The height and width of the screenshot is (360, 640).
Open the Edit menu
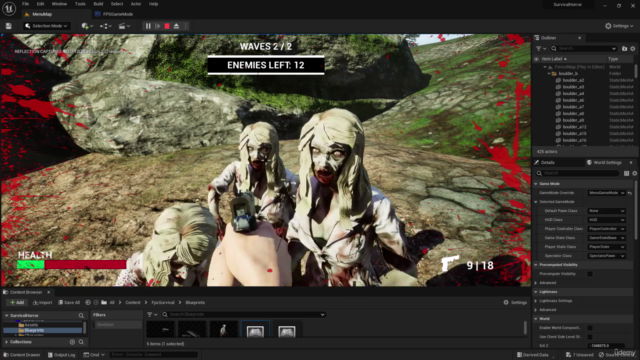[40, 4]
